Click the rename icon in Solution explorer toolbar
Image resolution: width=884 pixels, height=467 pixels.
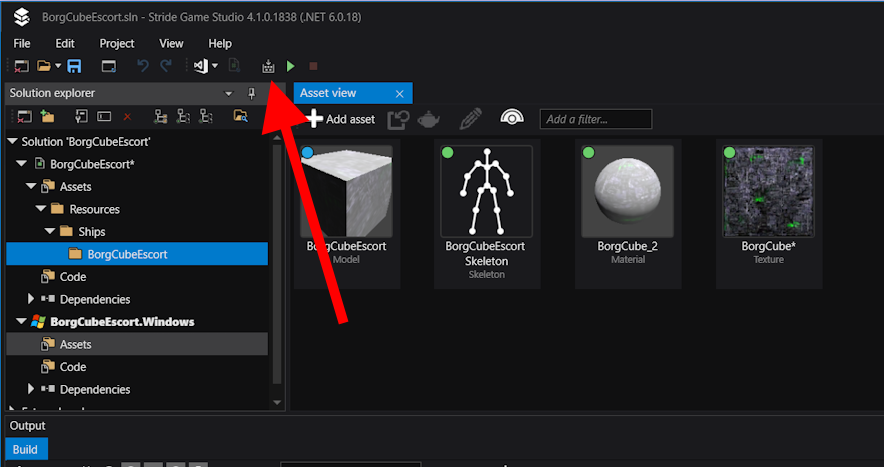coord(104,117)
